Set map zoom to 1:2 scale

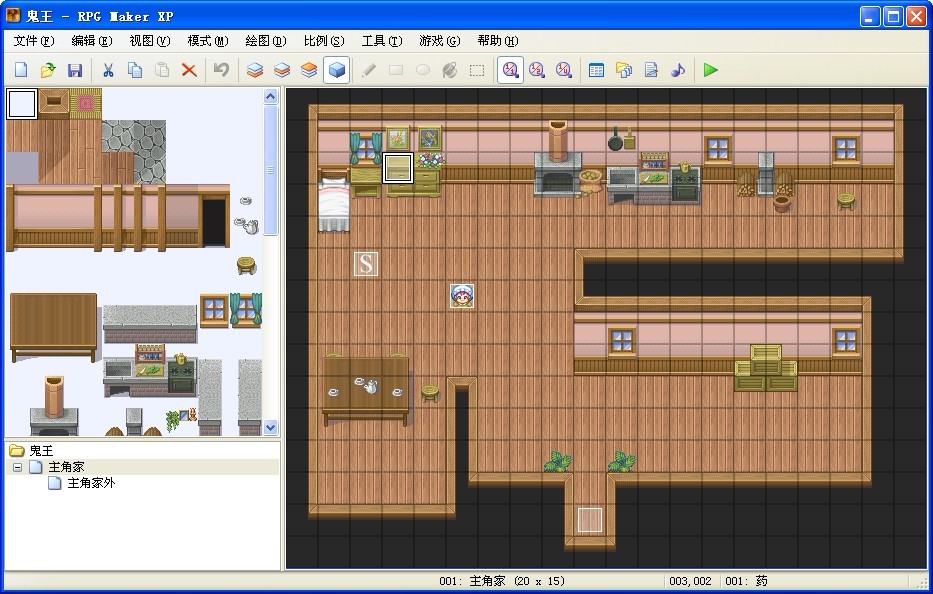click(537, 70)
